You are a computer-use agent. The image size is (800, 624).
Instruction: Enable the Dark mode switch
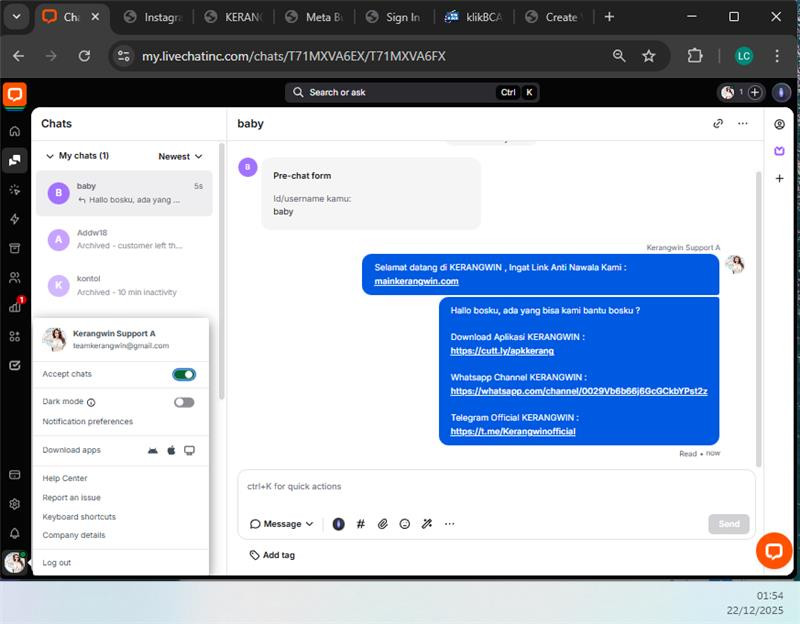[x=184, y=403]
